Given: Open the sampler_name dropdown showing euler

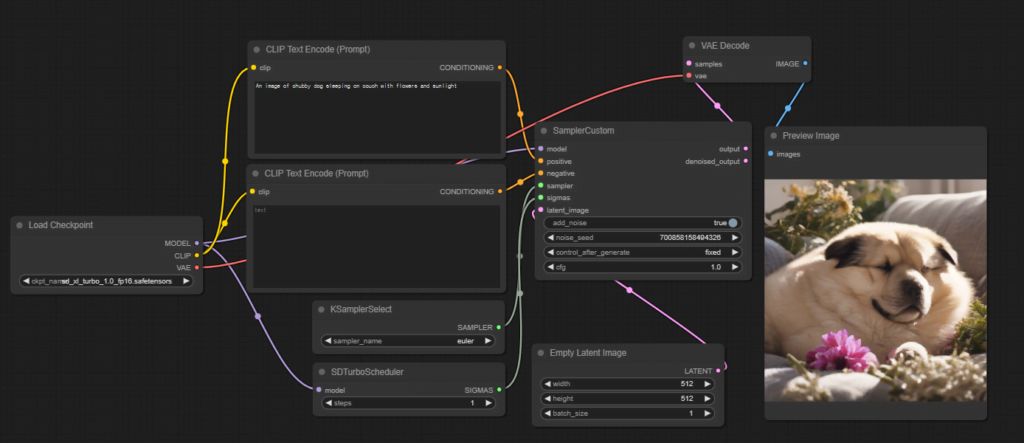Looking at the screenshot, I should [406, 341].
